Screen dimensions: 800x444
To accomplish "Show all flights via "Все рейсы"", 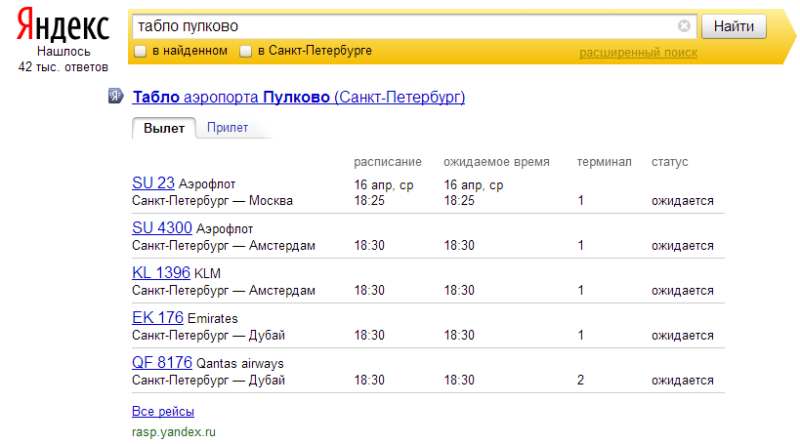I will (x=163, y=411).
